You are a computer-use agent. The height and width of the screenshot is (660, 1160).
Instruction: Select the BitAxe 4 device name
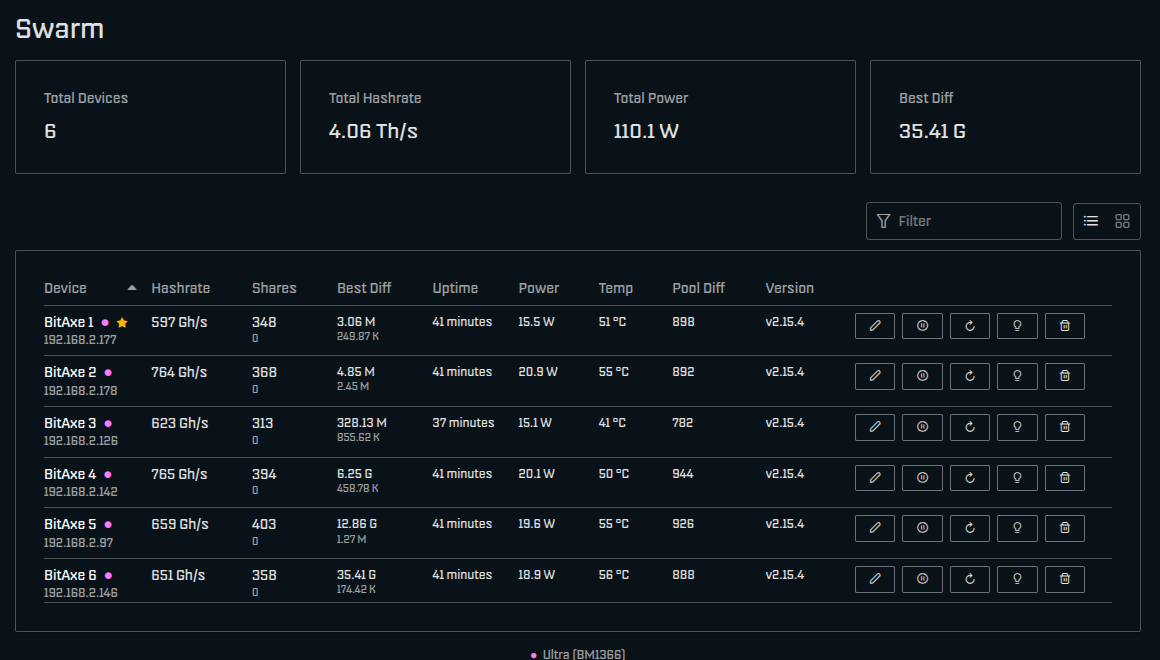pyautogui.click(x=70, y=474)
